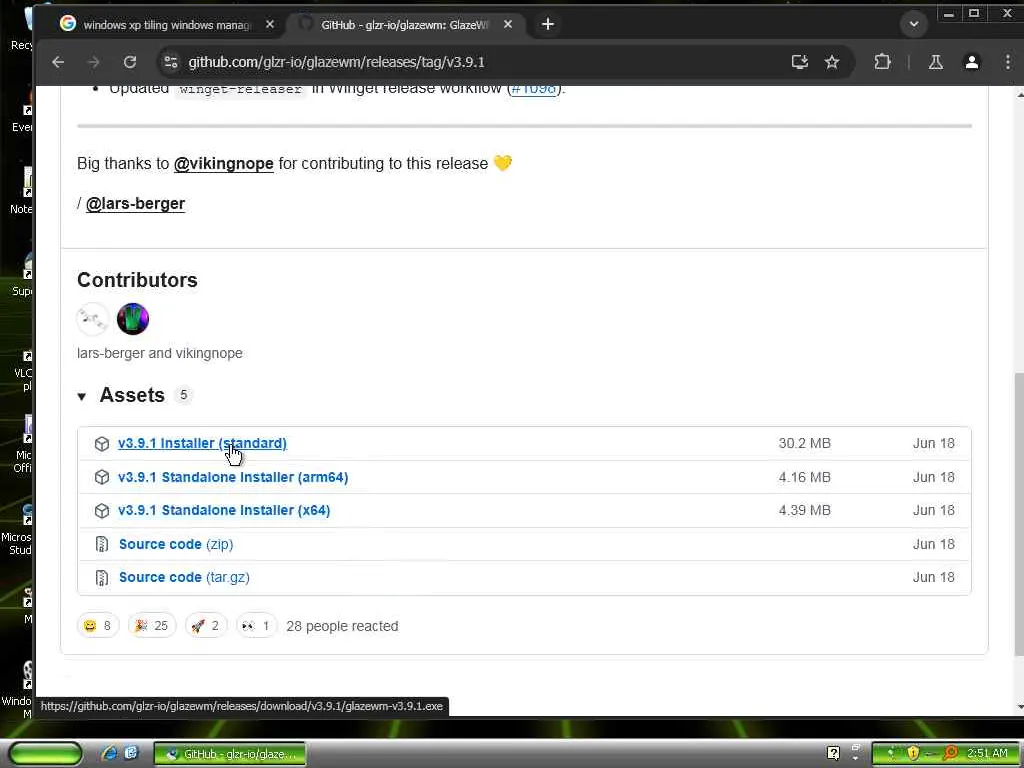The height and width of the screenshot is (768, 1024).
Task: Download v3.9.1 Standalone Installer (arm64)
Action: [233, 477]
